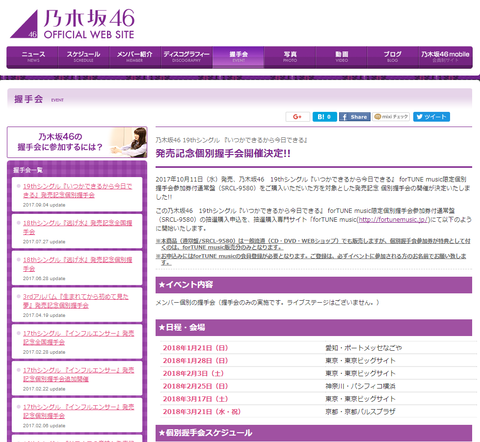Viewport: 480px width, 442px height.
Task: Open the メンバー紹介 (Member) nav tab
Action: click(x=135, y=57)
